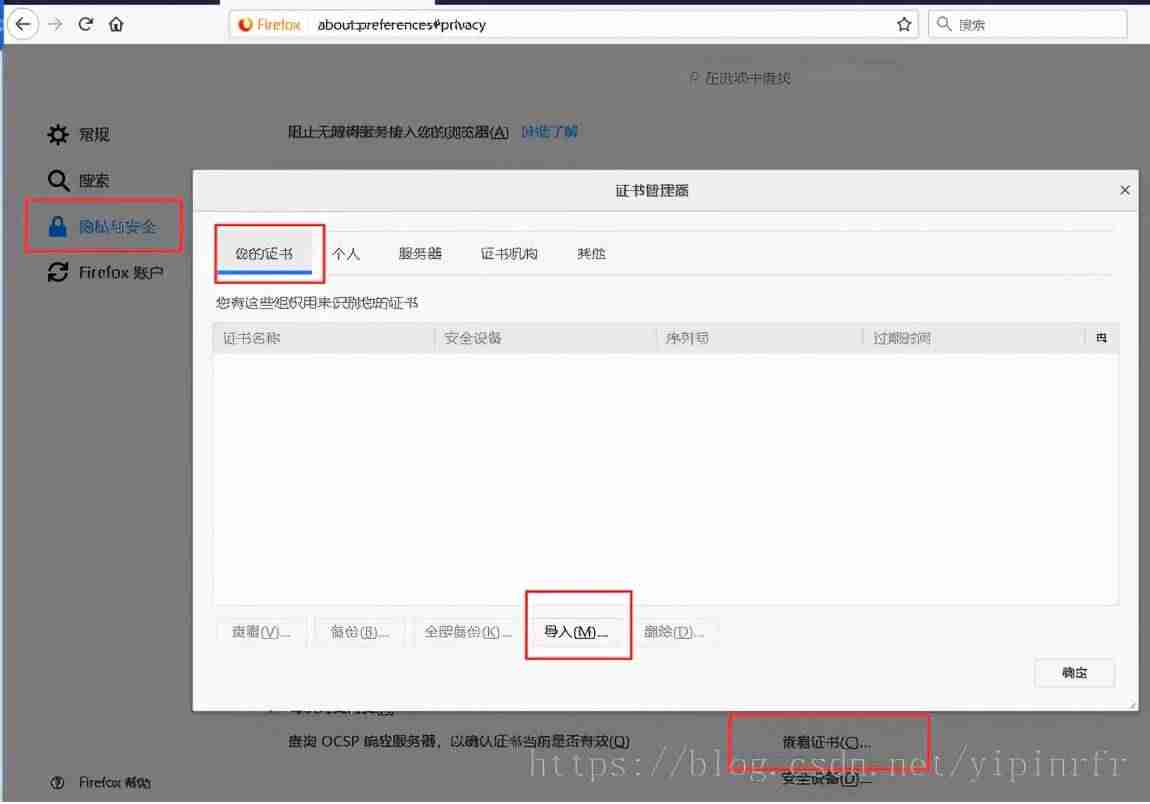Bookmark this page with the star icon
The width and height of the screenshot is (1150, 804).
click(904, 24)
